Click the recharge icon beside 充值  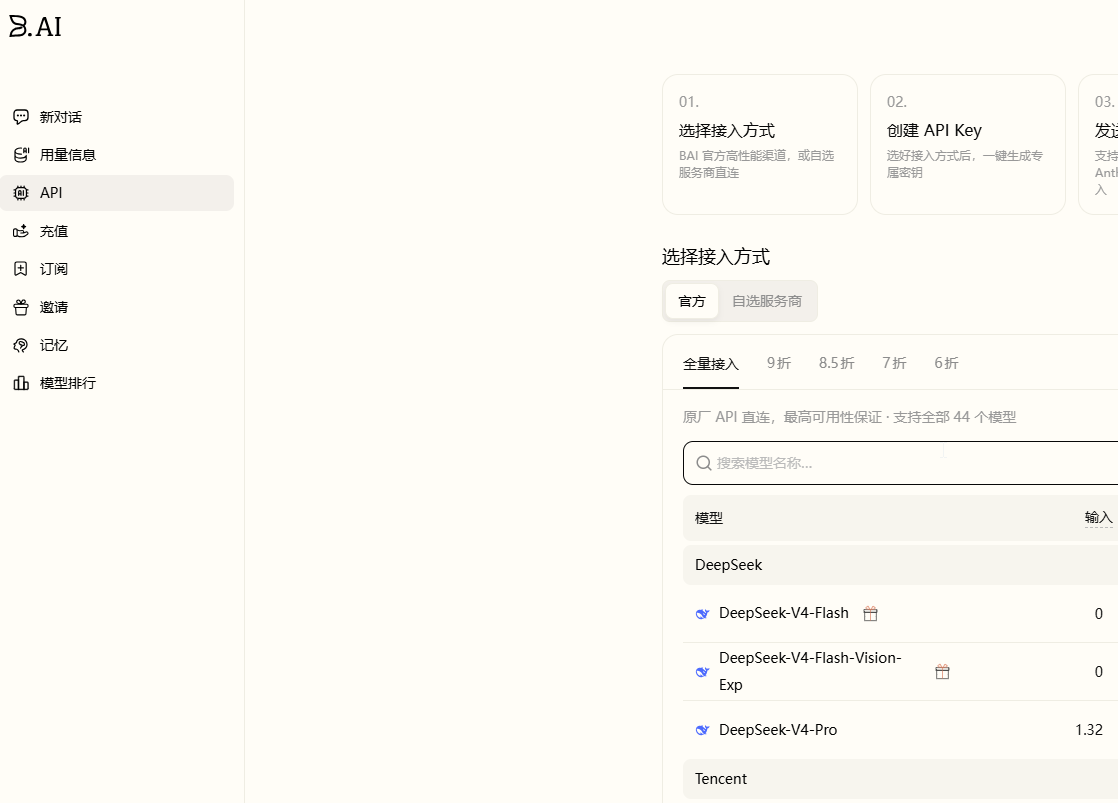pos(21,231)
